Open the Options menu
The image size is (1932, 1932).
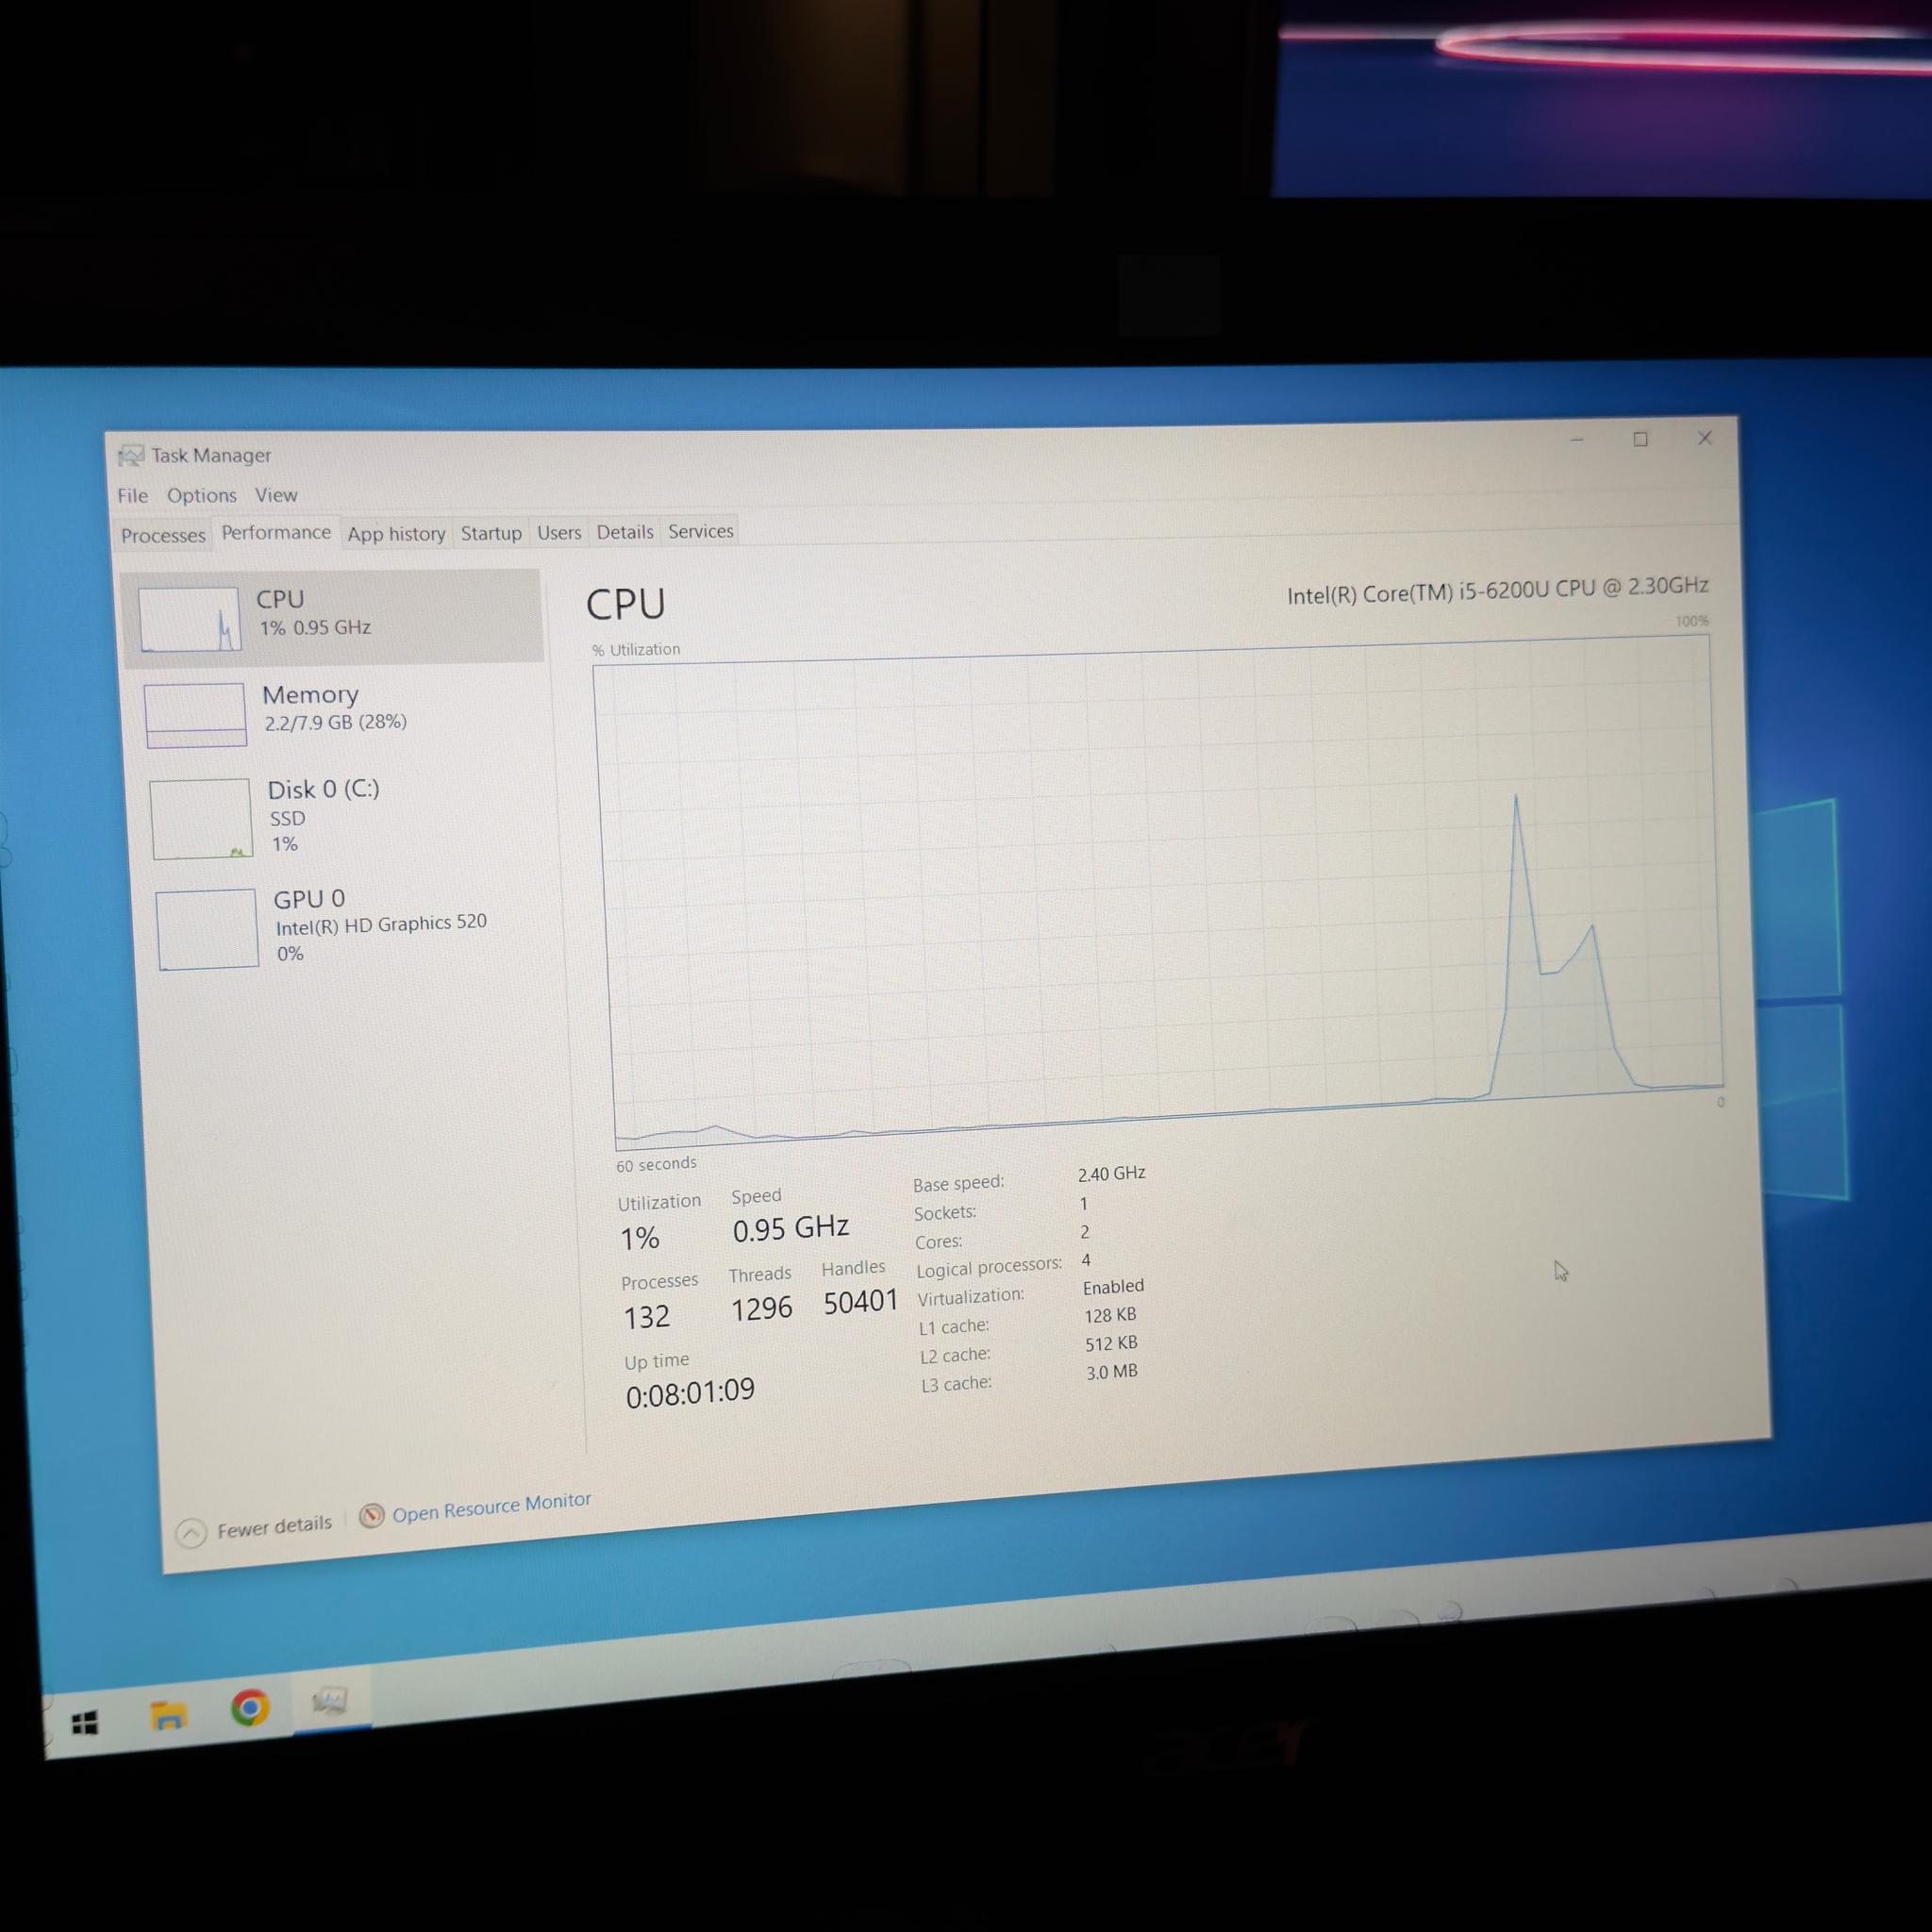click(201, 495)
